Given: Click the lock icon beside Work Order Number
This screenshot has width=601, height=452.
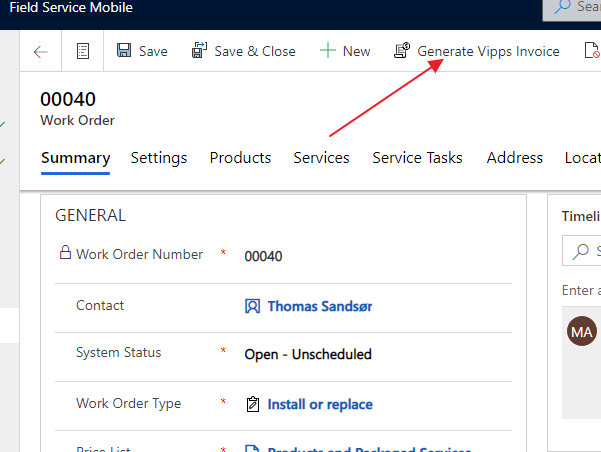Looking at the screenshot, I should point(65,253).
